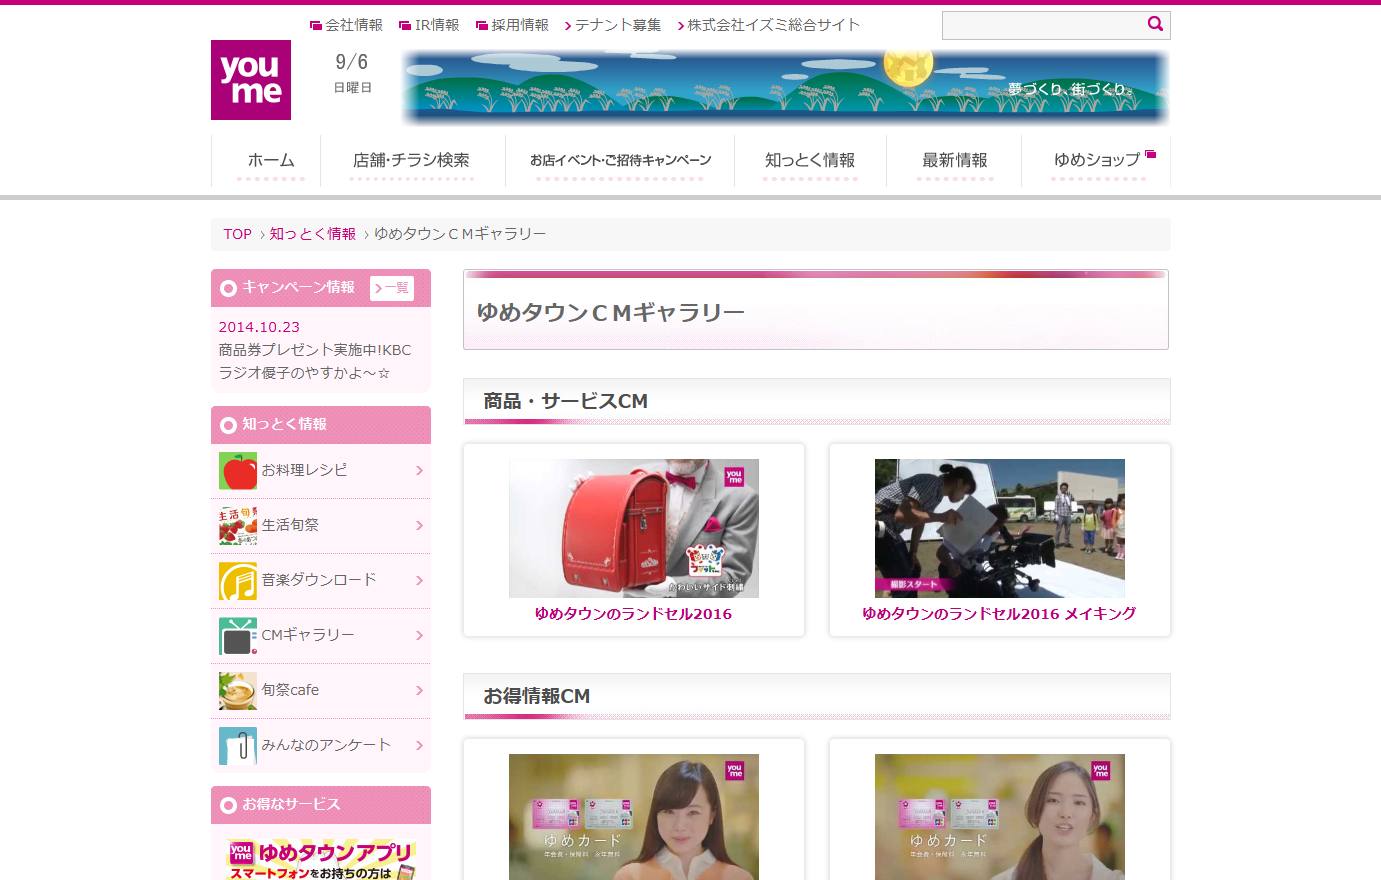Open テナント募集 link

point(618,25)
